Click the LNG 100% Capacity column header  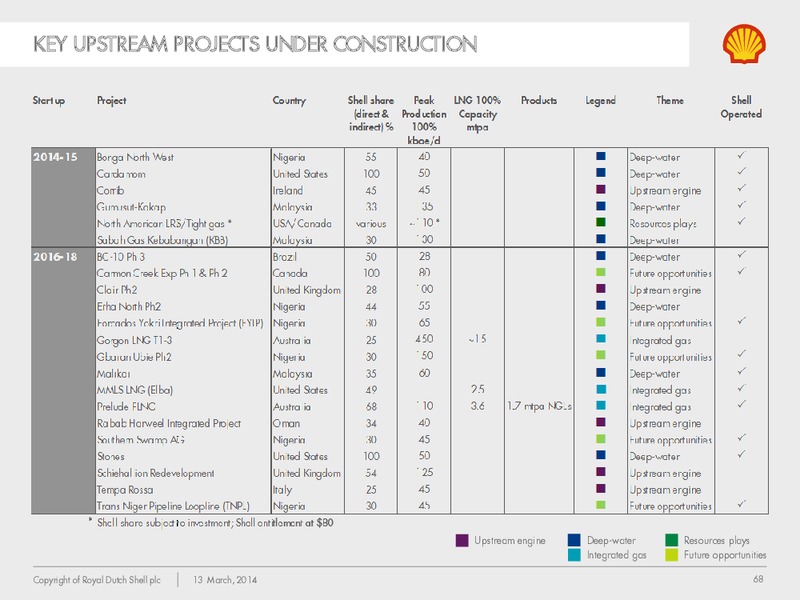[477, 113]
